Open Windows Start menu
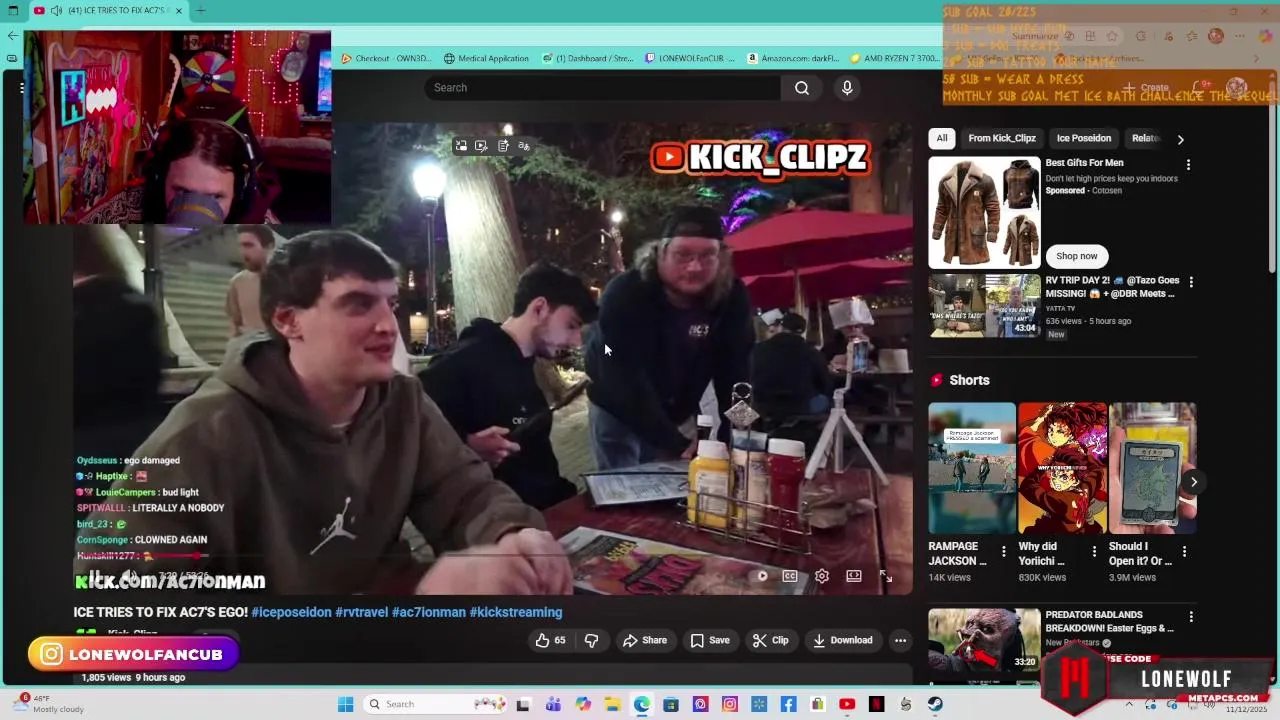Viewport: 1280px width, 720px height. [345, 704]
